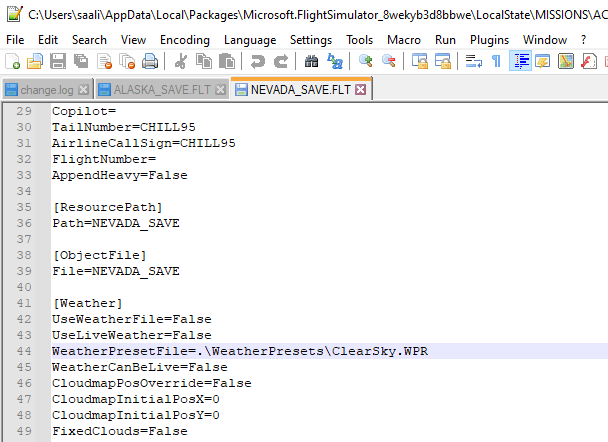
Task: Close current document via toolbar icon
Action: pyautogui.click(x=104, y=61)
